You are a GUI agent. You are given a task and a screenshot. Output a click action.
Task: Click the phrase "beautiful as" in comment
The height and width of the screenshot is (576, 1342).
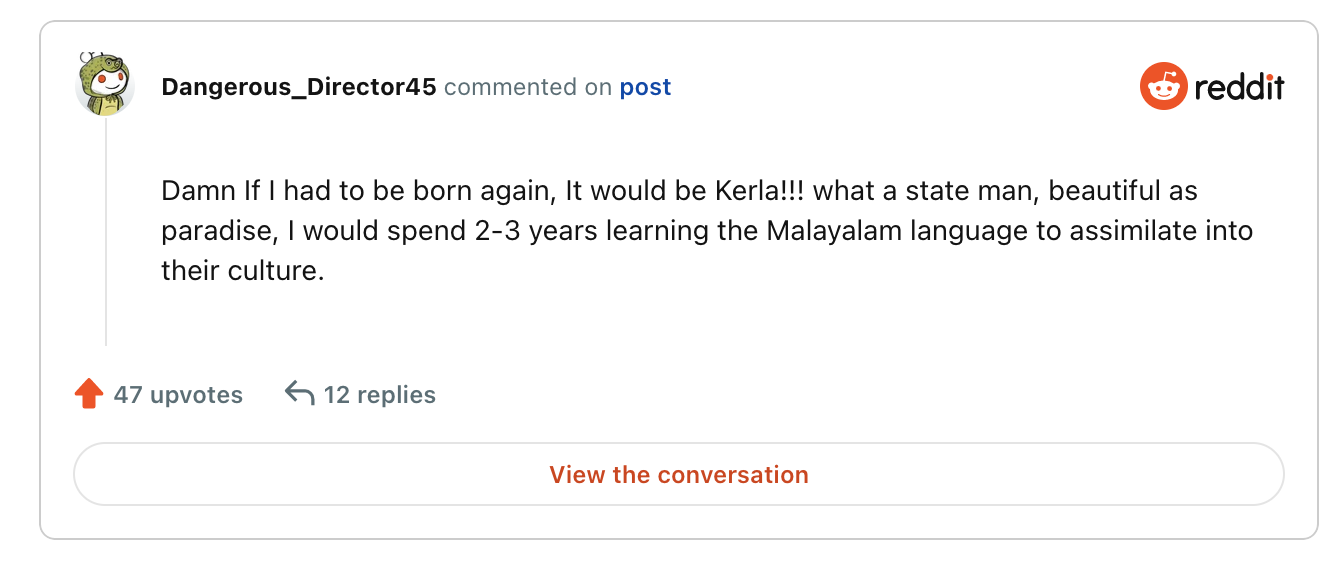(1123, 190)
